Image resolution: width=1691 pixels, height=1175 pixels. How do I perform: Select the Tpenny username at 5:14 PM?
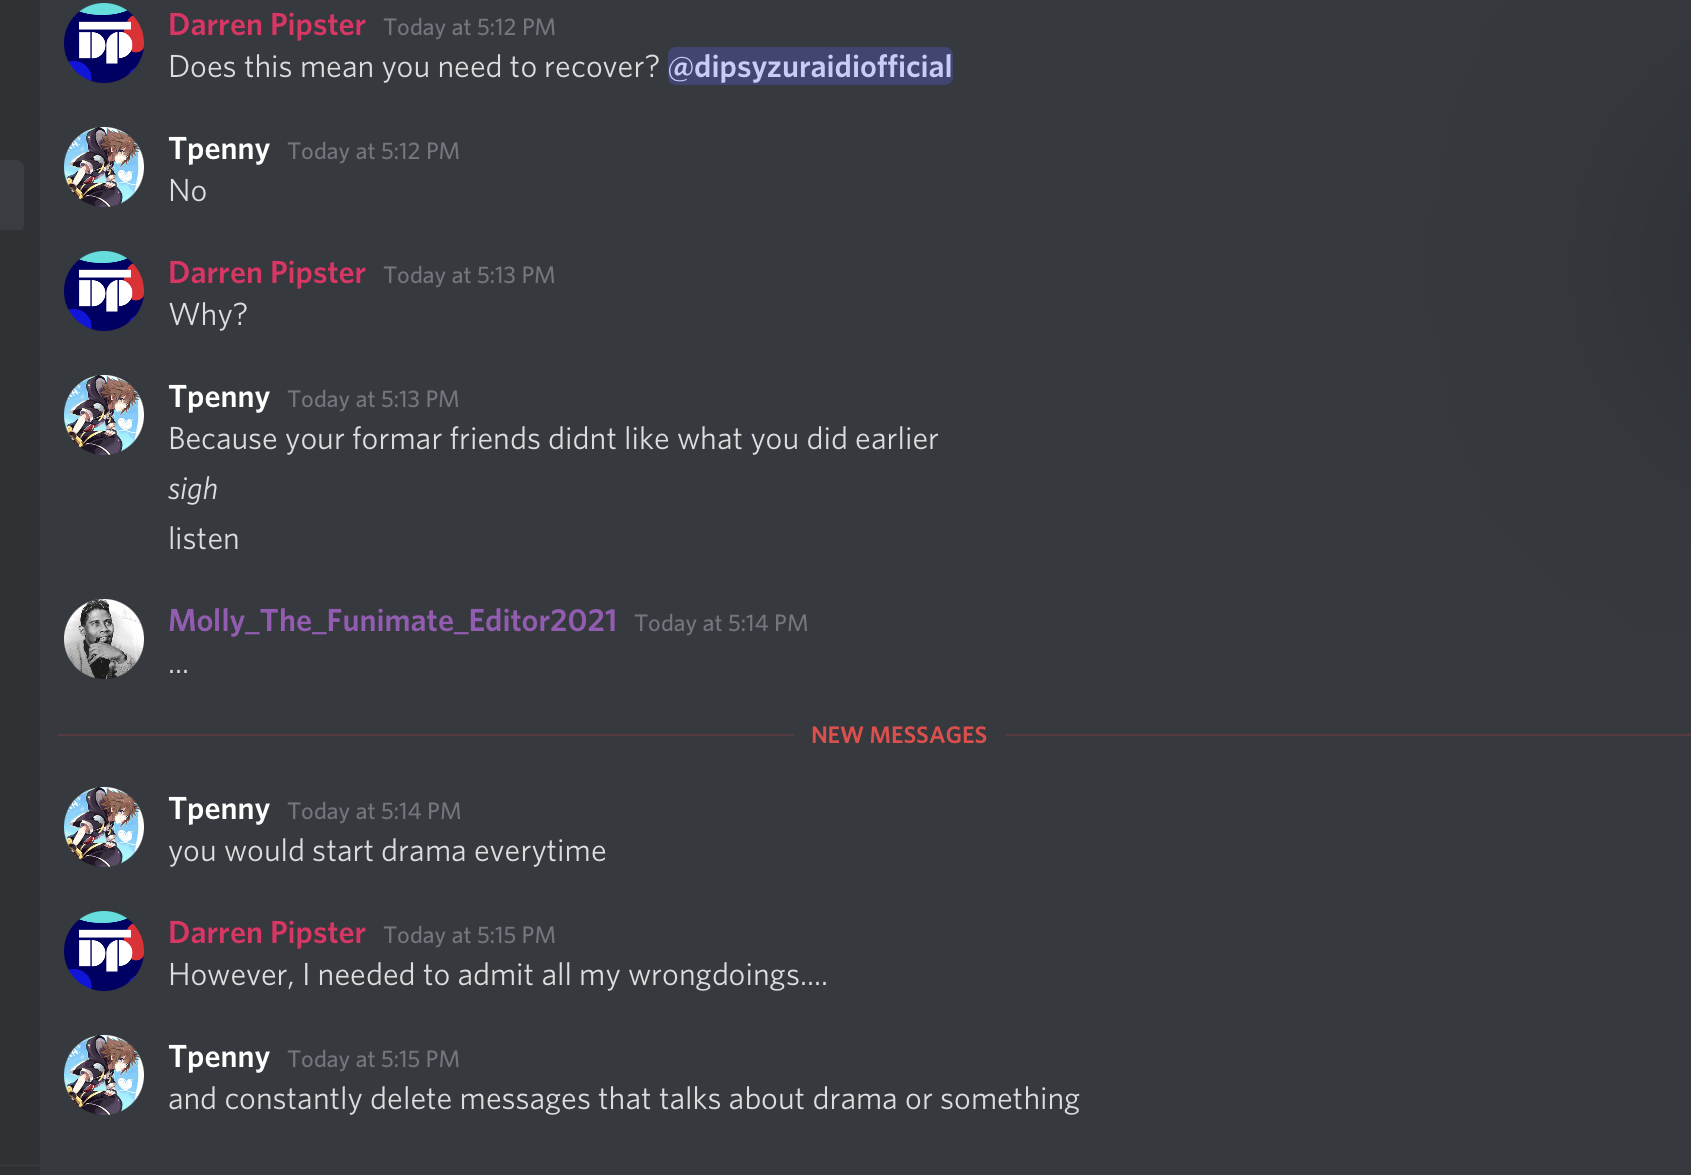(x=219, y=809)
